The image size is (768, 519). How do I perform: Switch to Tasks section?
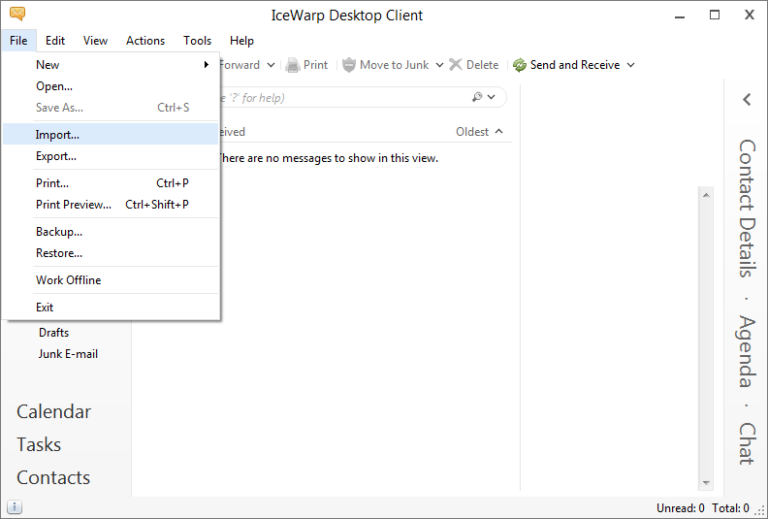(39, 445)
